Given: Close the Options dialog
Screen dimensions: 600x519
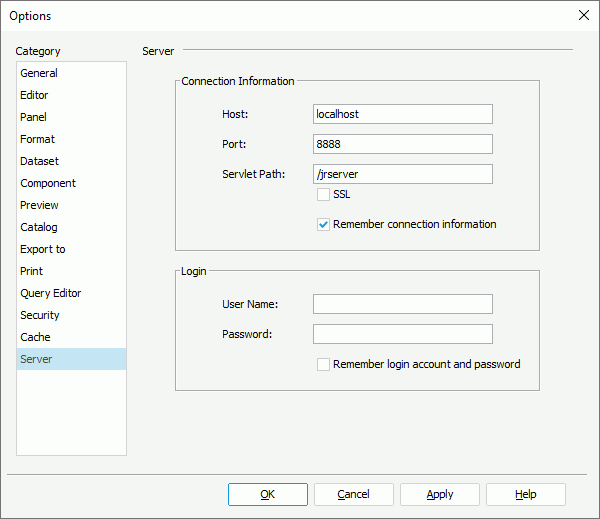Looking at the screenshot, I should click(584, 15).
